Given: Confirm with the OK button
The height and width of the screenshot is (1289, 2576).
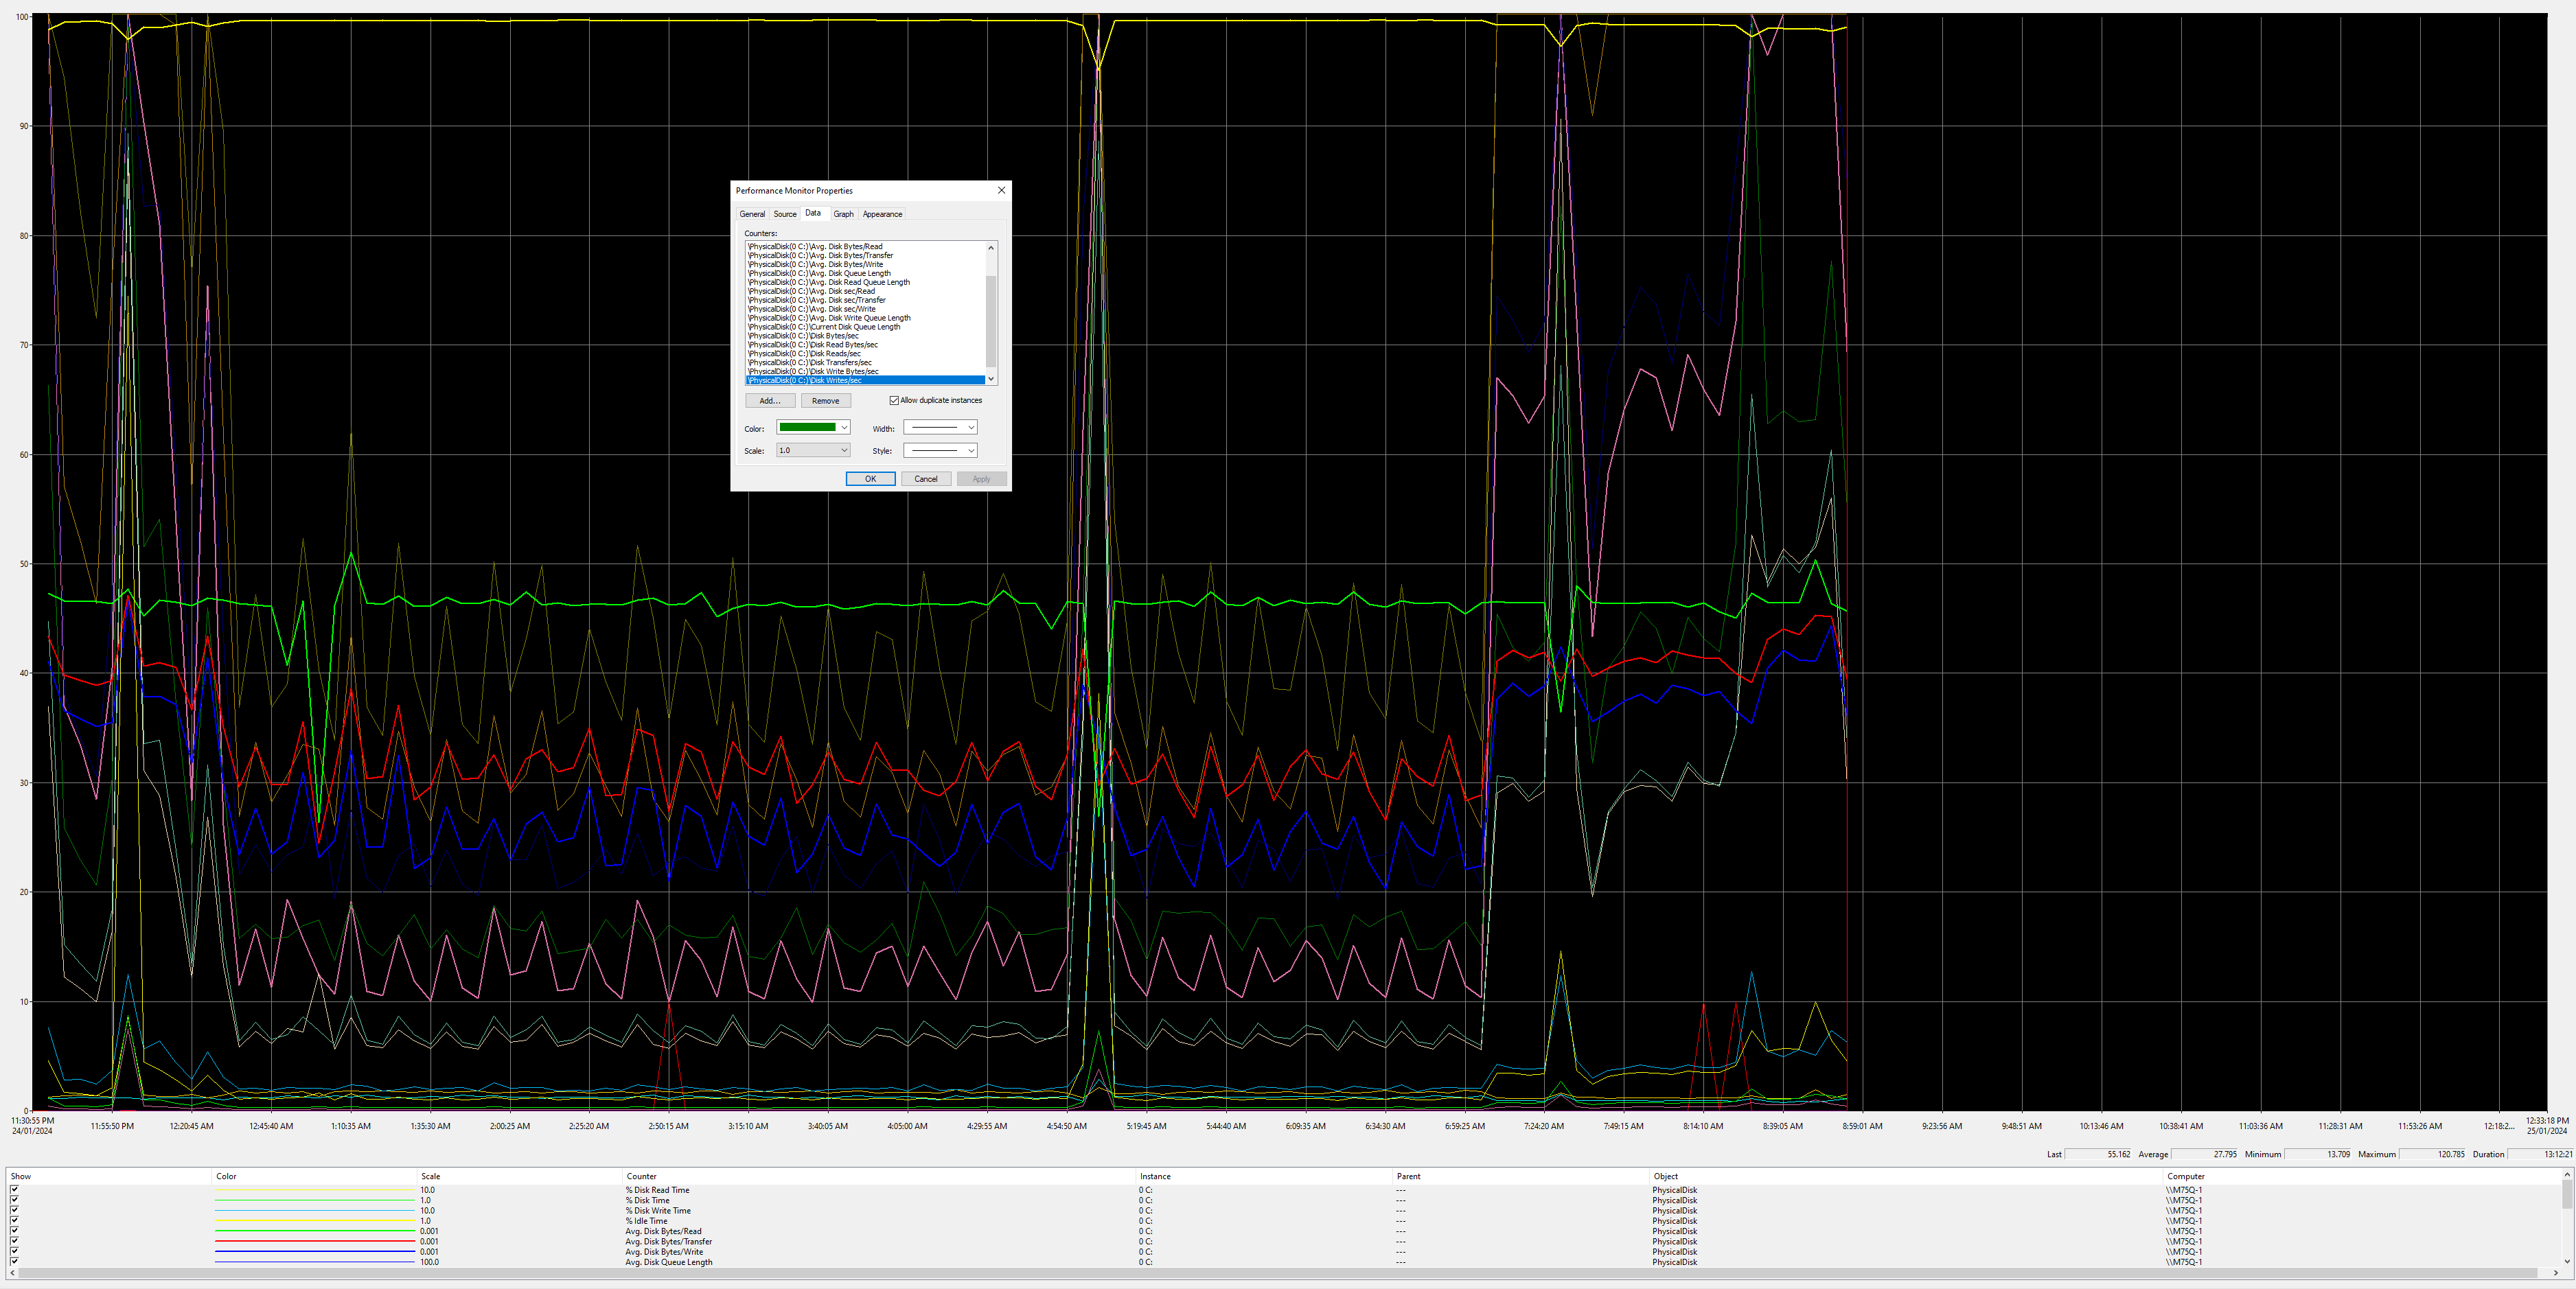Looking at the screenshot, I should pos(870,479).
